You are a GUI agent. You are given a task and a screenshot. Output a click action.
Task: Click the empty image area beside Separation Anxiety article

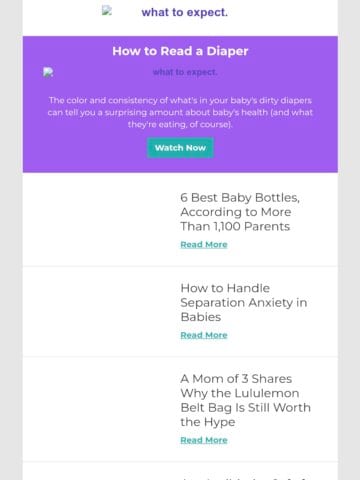(102, 310)
